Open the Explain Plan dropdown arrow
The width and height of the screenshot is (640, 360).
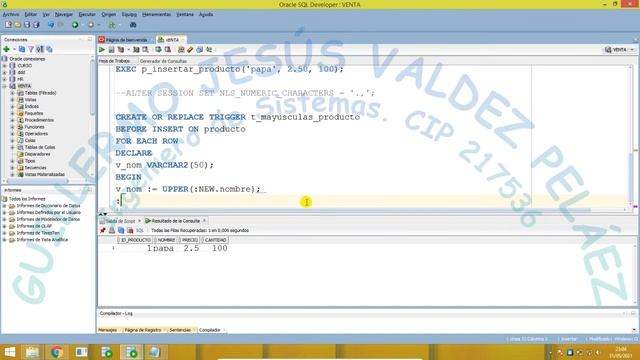[128, 50]
